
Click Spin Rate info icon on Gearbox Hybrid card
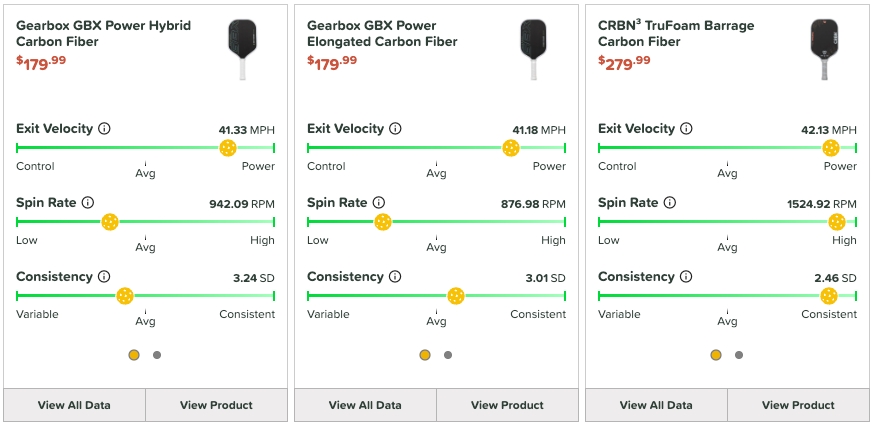[x=88, y=203]
